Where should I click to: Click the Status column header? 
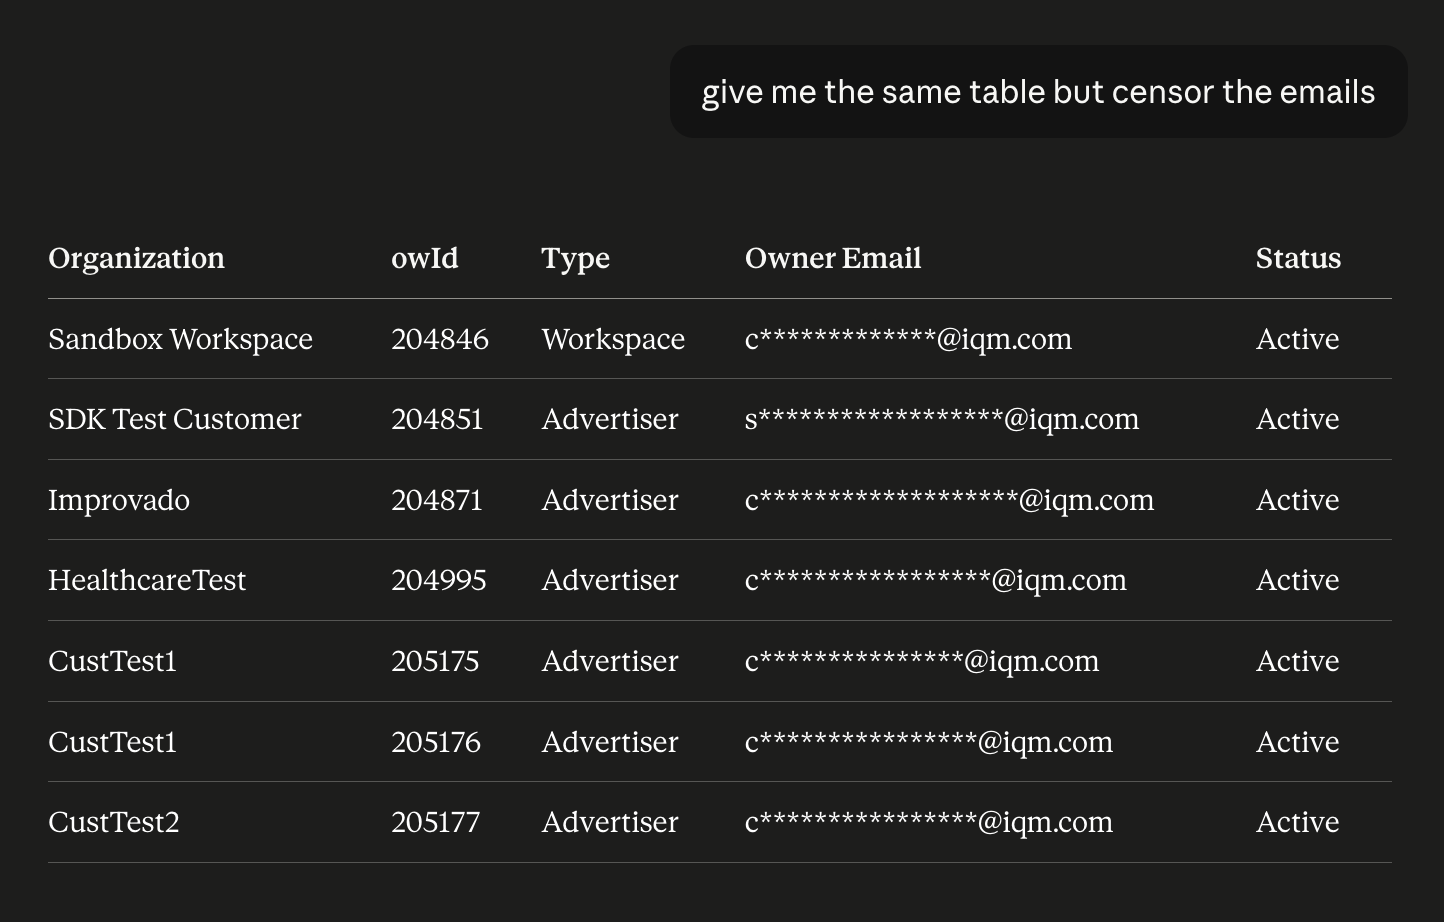[1298, 258]
